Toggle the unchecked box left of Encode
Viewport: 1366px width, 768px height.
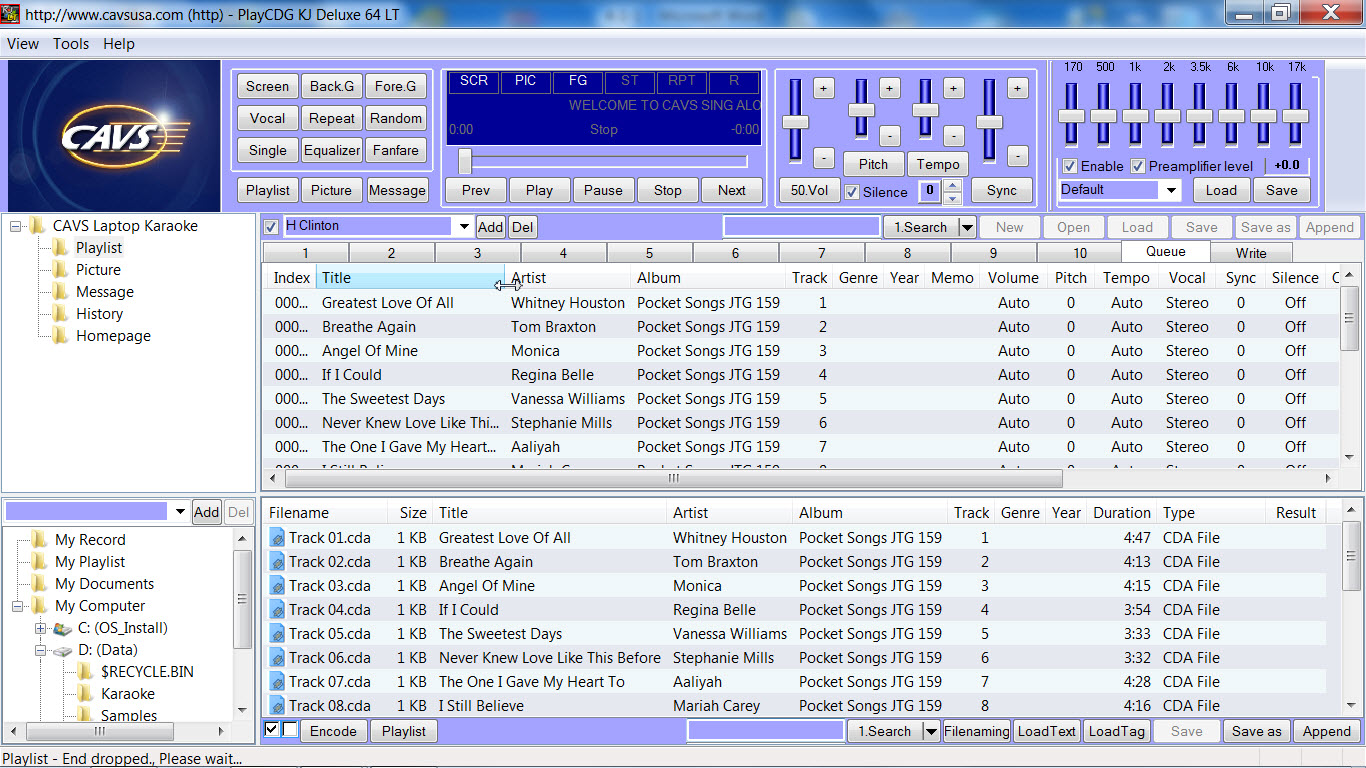click(x=290, y=730)
